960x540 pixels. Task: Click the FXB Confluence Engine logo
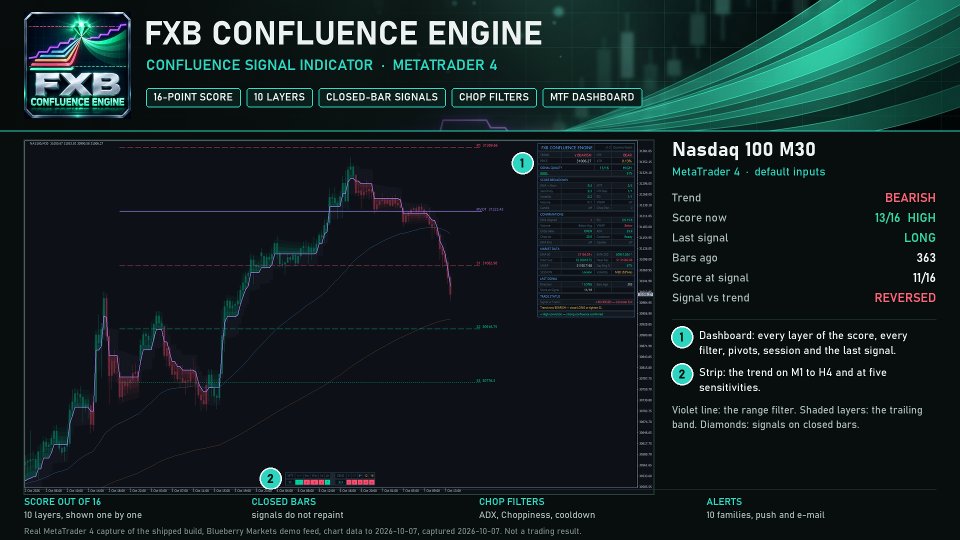click(x=77, y=64)
